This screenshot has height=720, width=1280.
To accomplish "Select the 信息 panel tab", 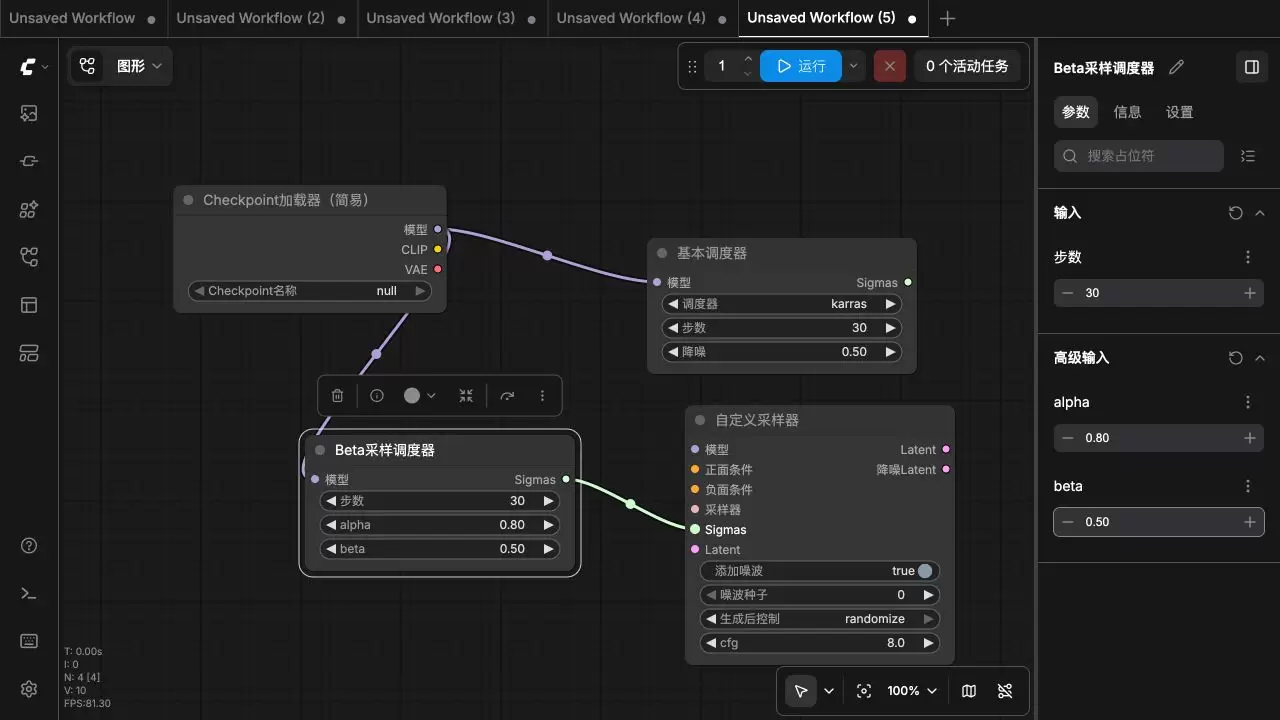I will [x=1127, y=112].
